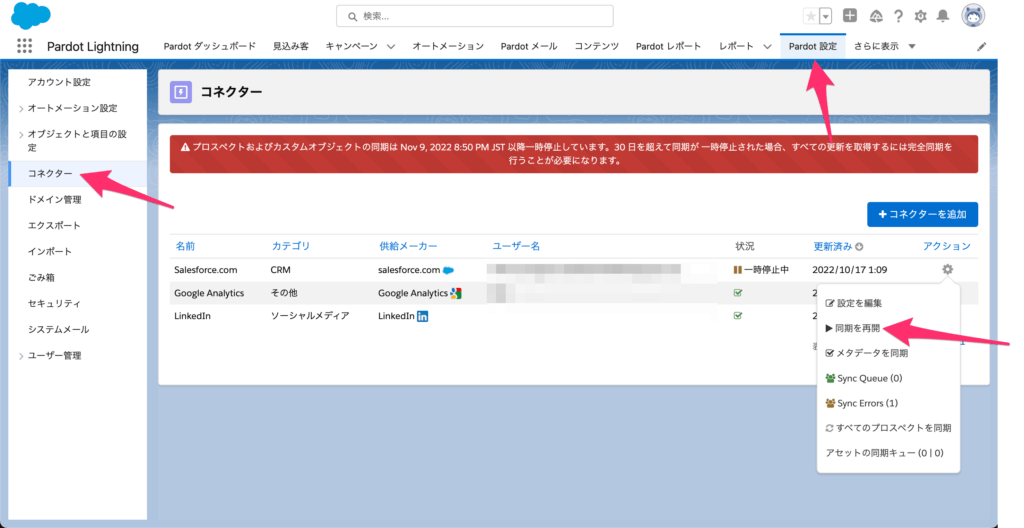Screen dimensions: 1024x528
Task: Open エクスポート in sidebar
Action: point(54,225)
